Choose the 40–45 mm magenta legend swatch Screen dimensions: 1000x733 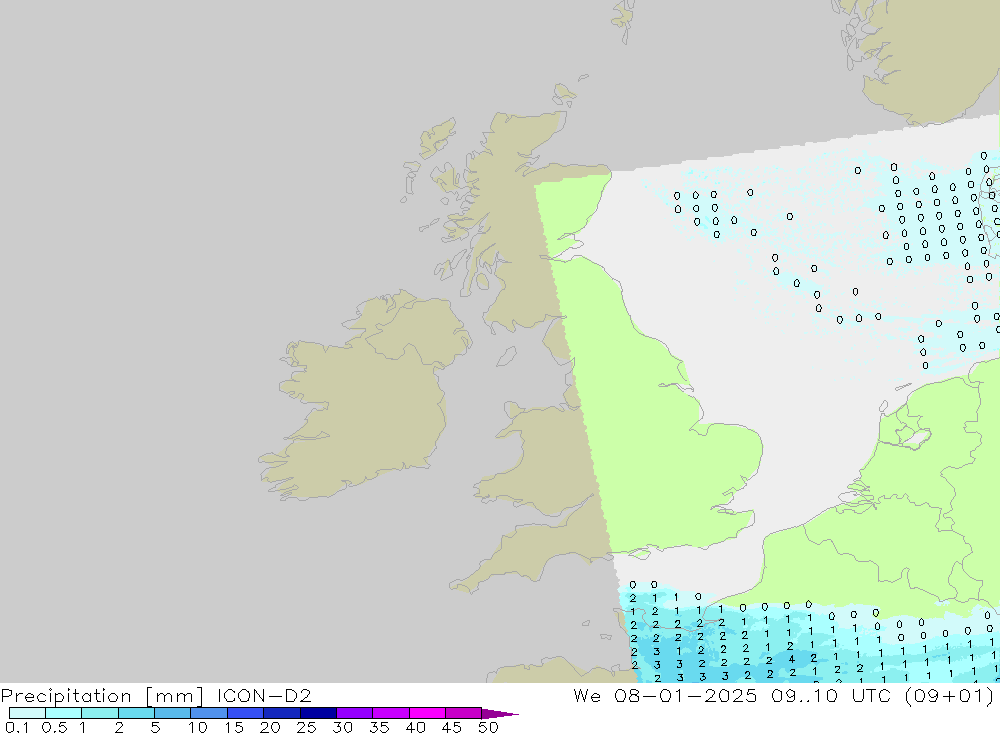427,713
